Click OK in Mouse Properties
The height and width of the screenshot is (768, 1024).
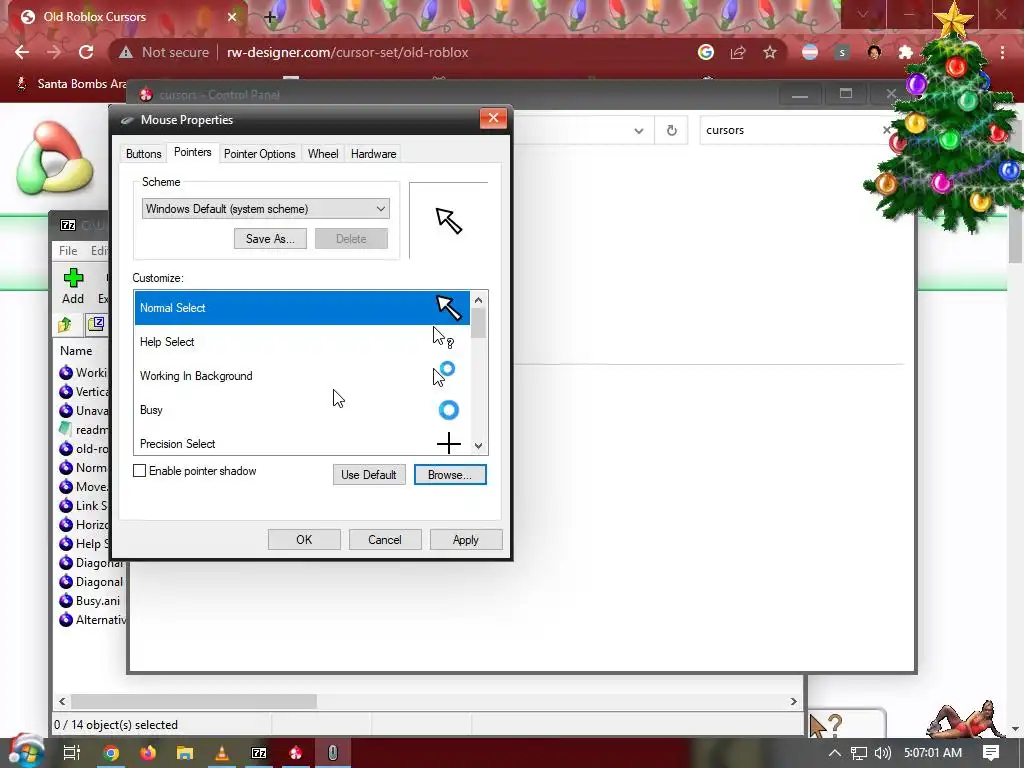304,539
